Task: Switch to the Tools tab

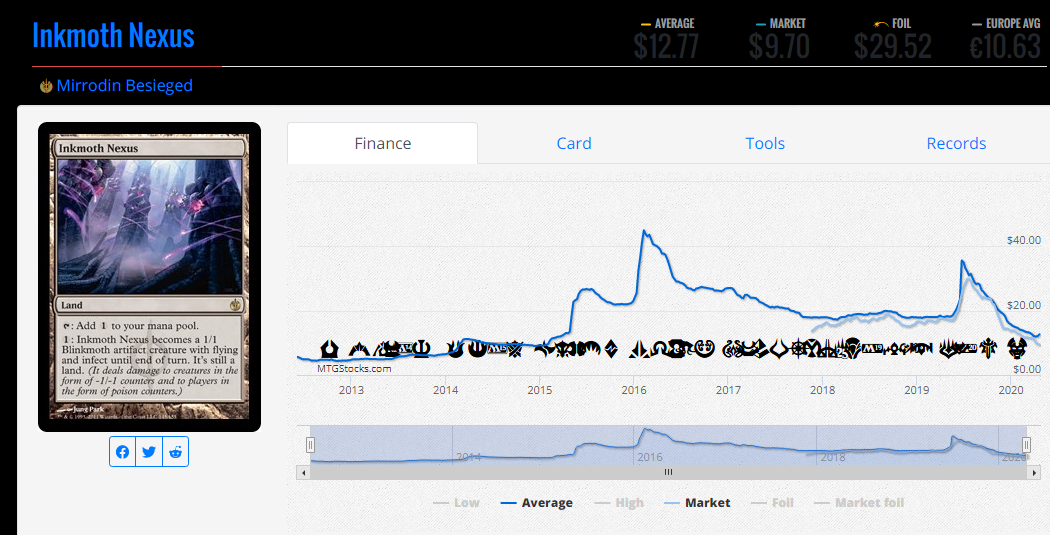Action: click(x=765, y=143)
